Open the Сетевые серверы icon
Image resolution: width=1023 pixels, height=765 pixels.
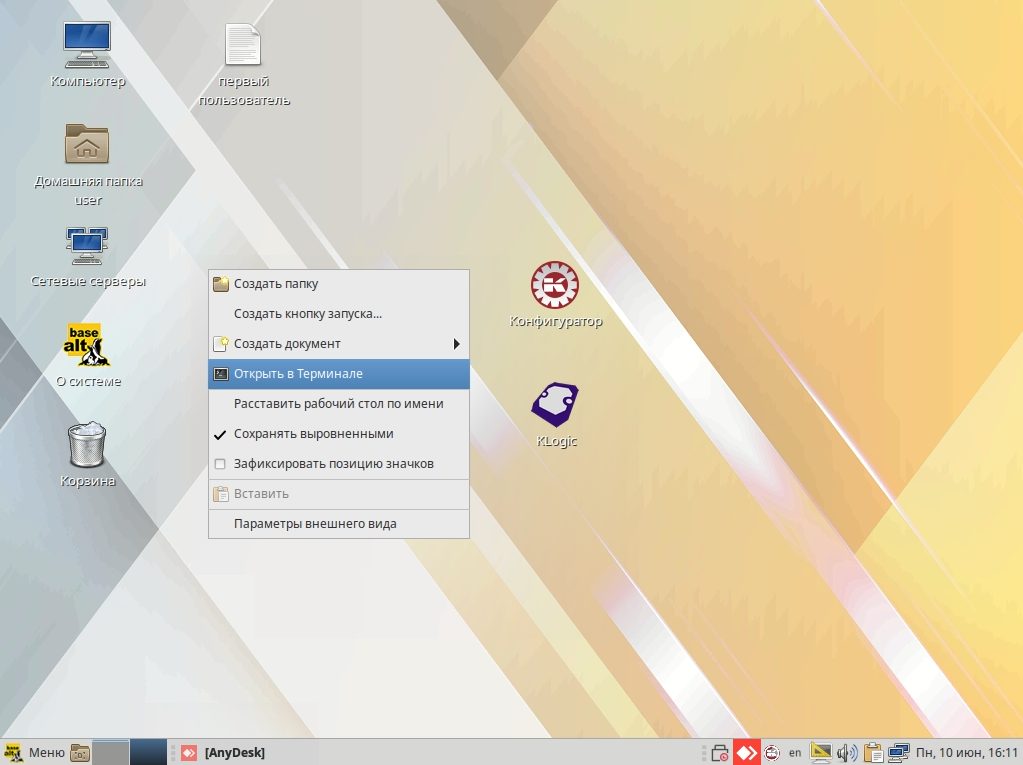click(87, 246)
